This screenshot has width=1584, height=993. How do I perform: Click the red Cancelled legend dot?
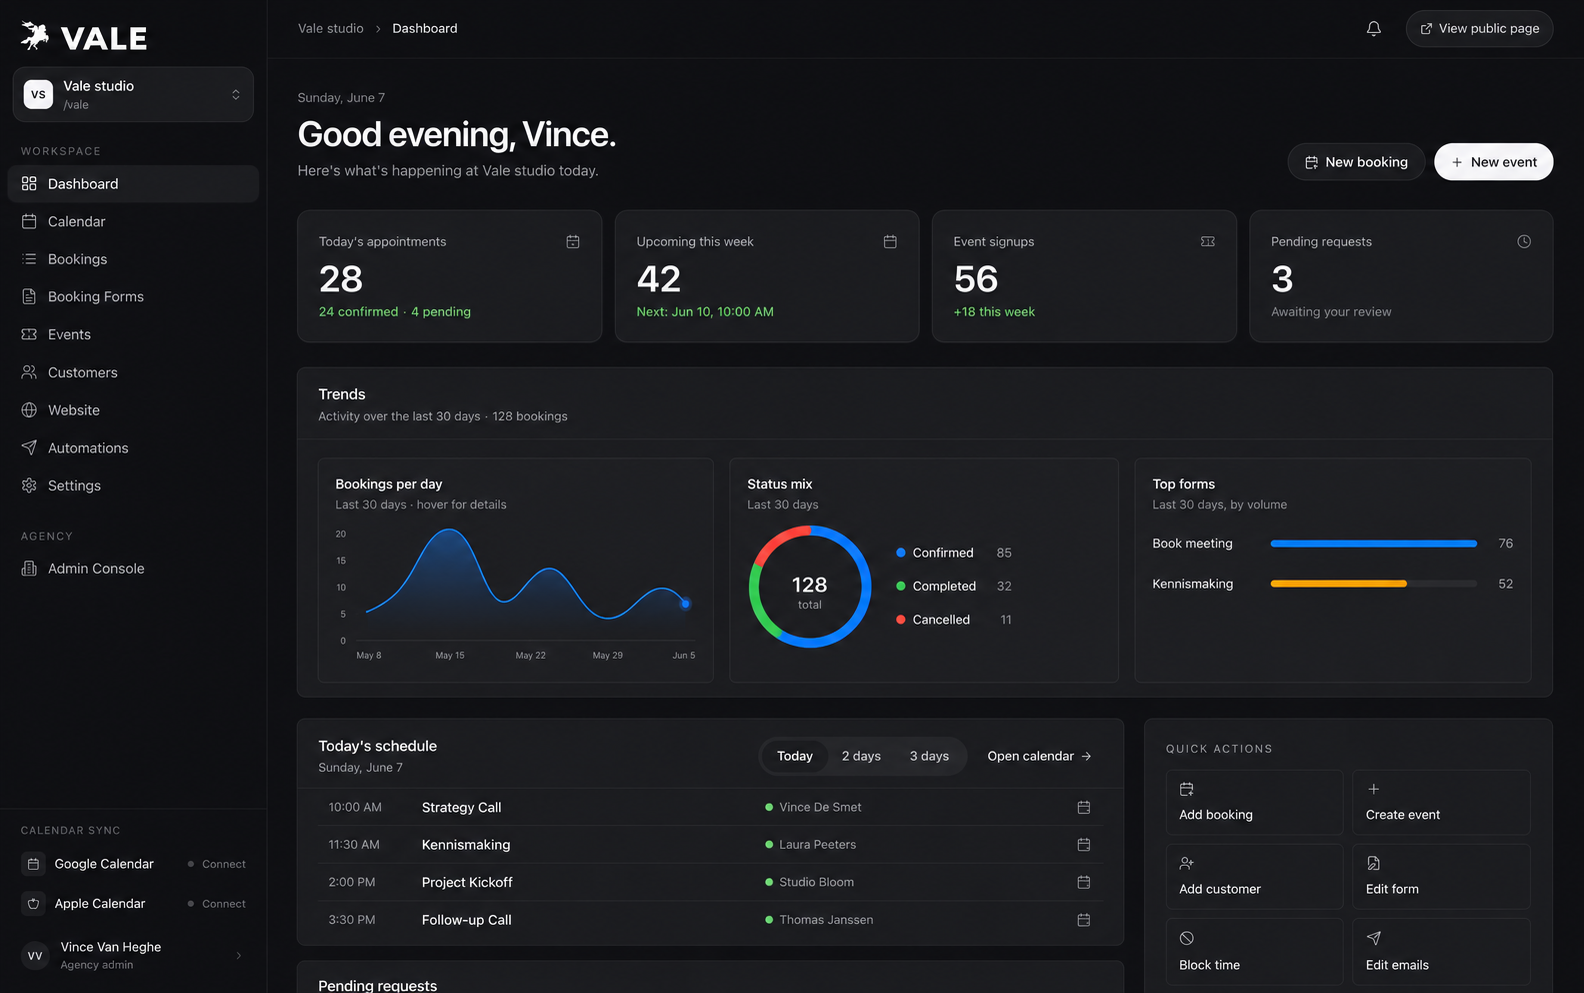point(901,620)
